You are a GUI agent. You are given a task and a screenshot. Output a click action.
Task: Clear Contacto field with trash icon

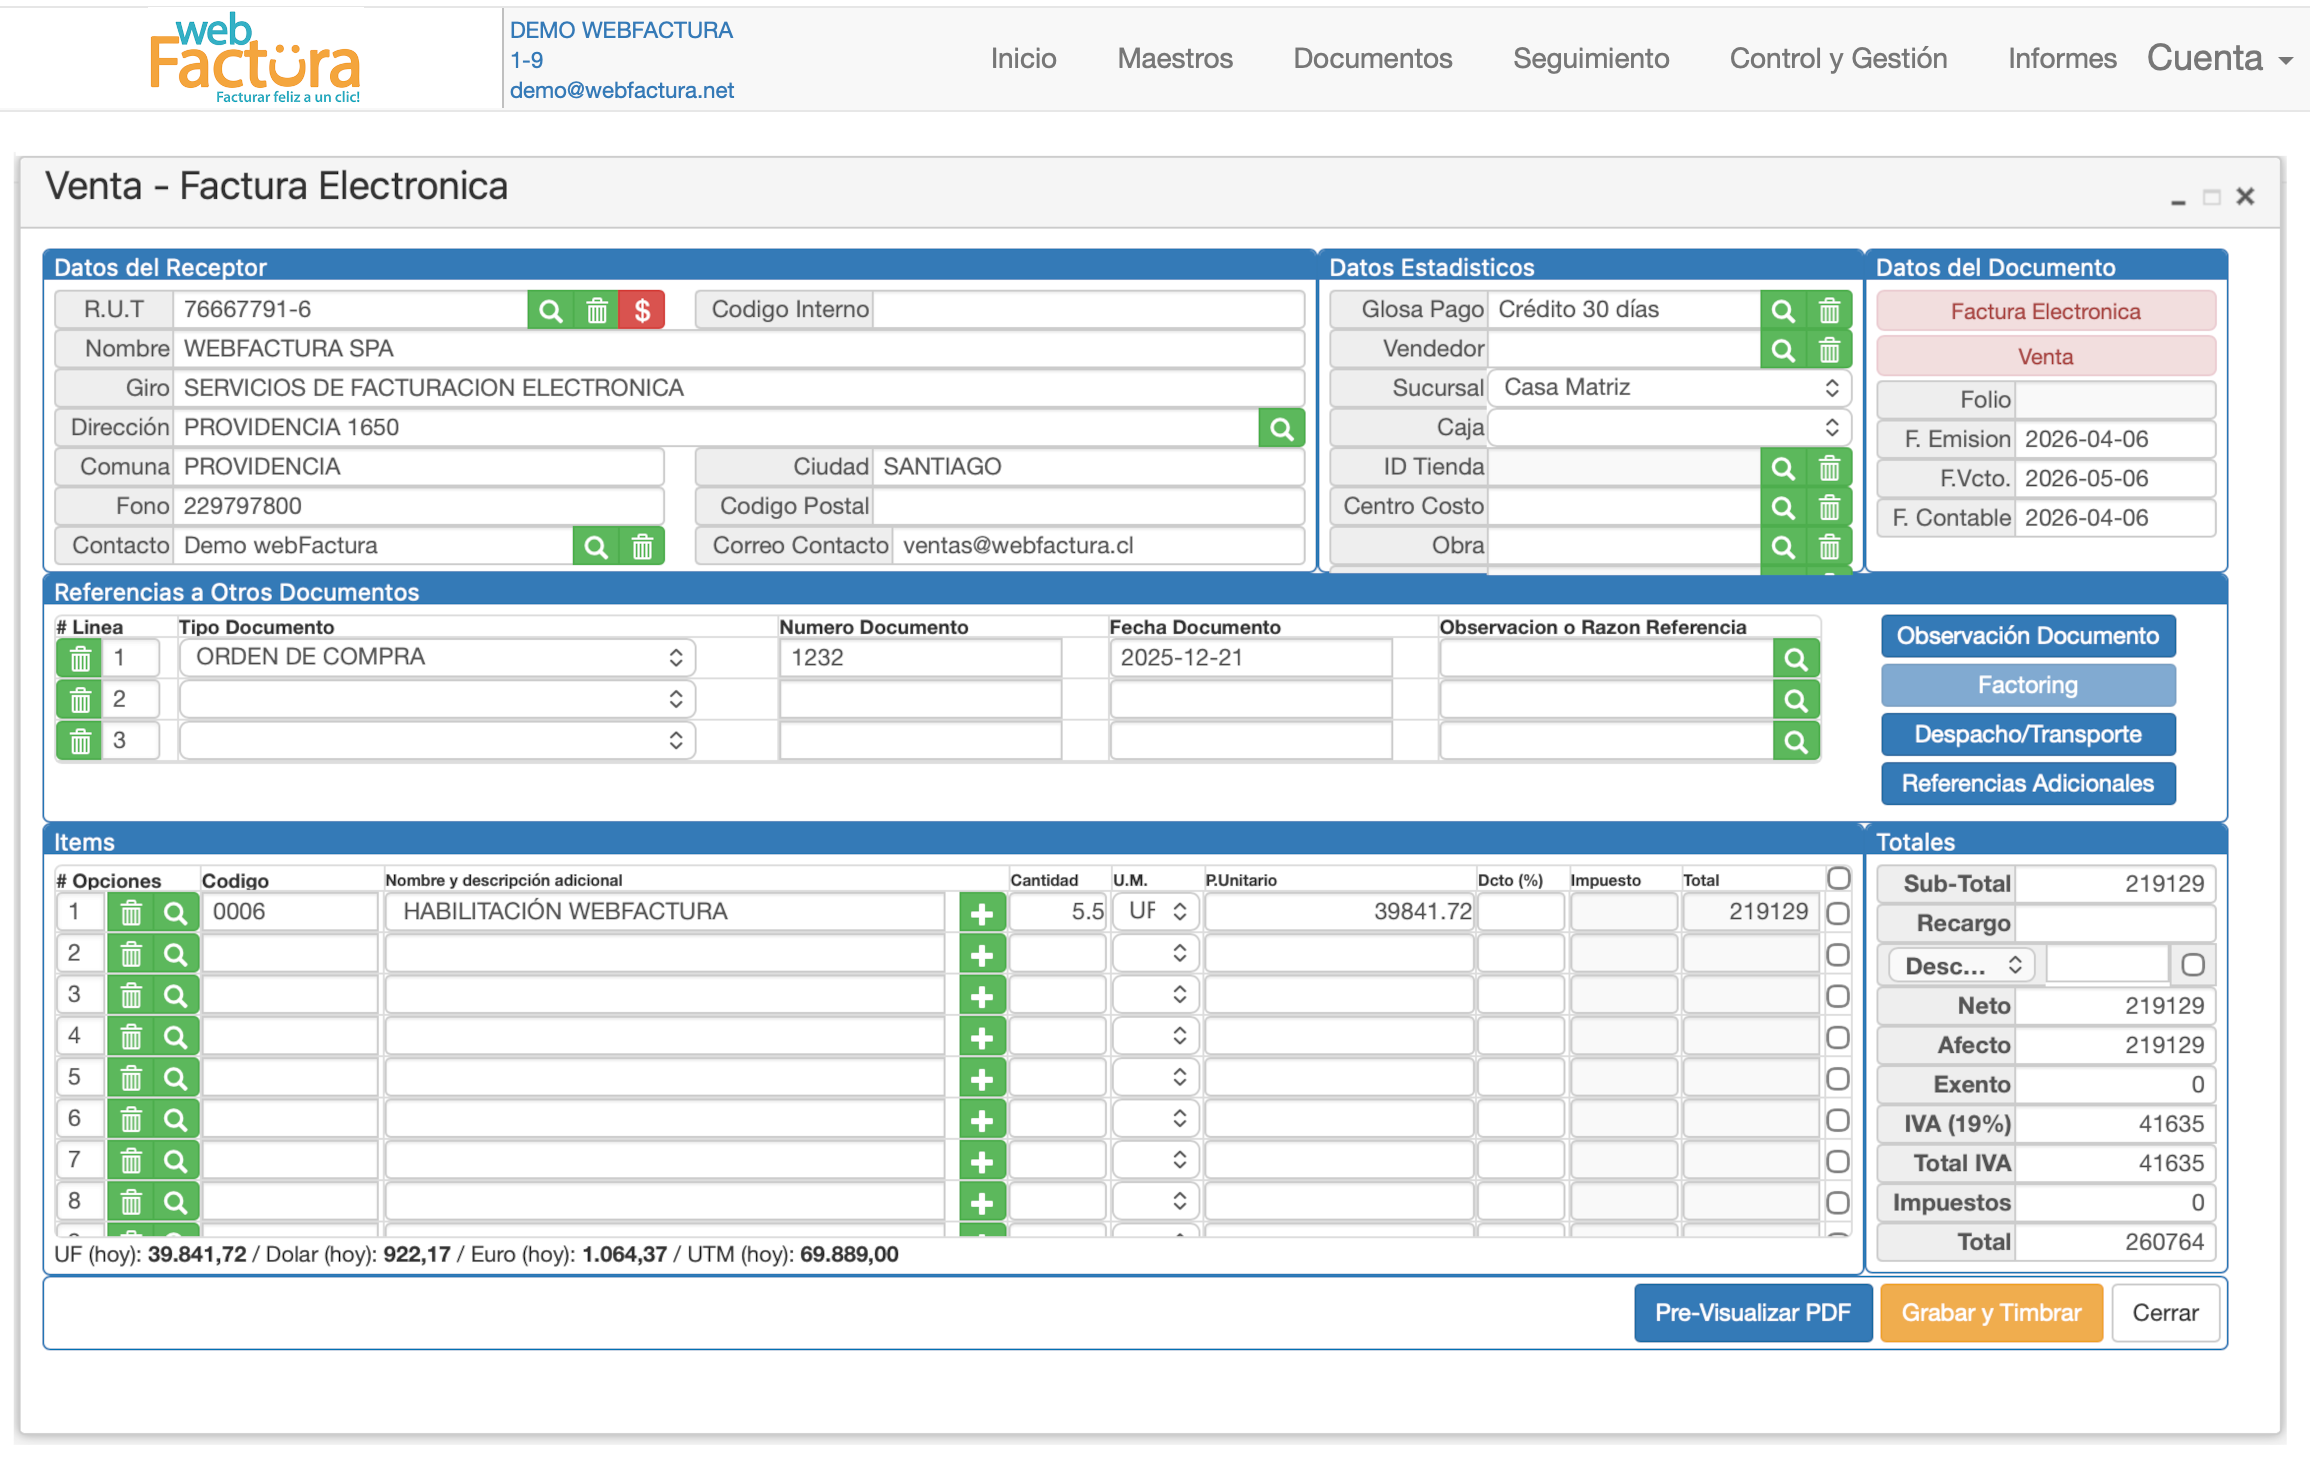click(642, 546)
